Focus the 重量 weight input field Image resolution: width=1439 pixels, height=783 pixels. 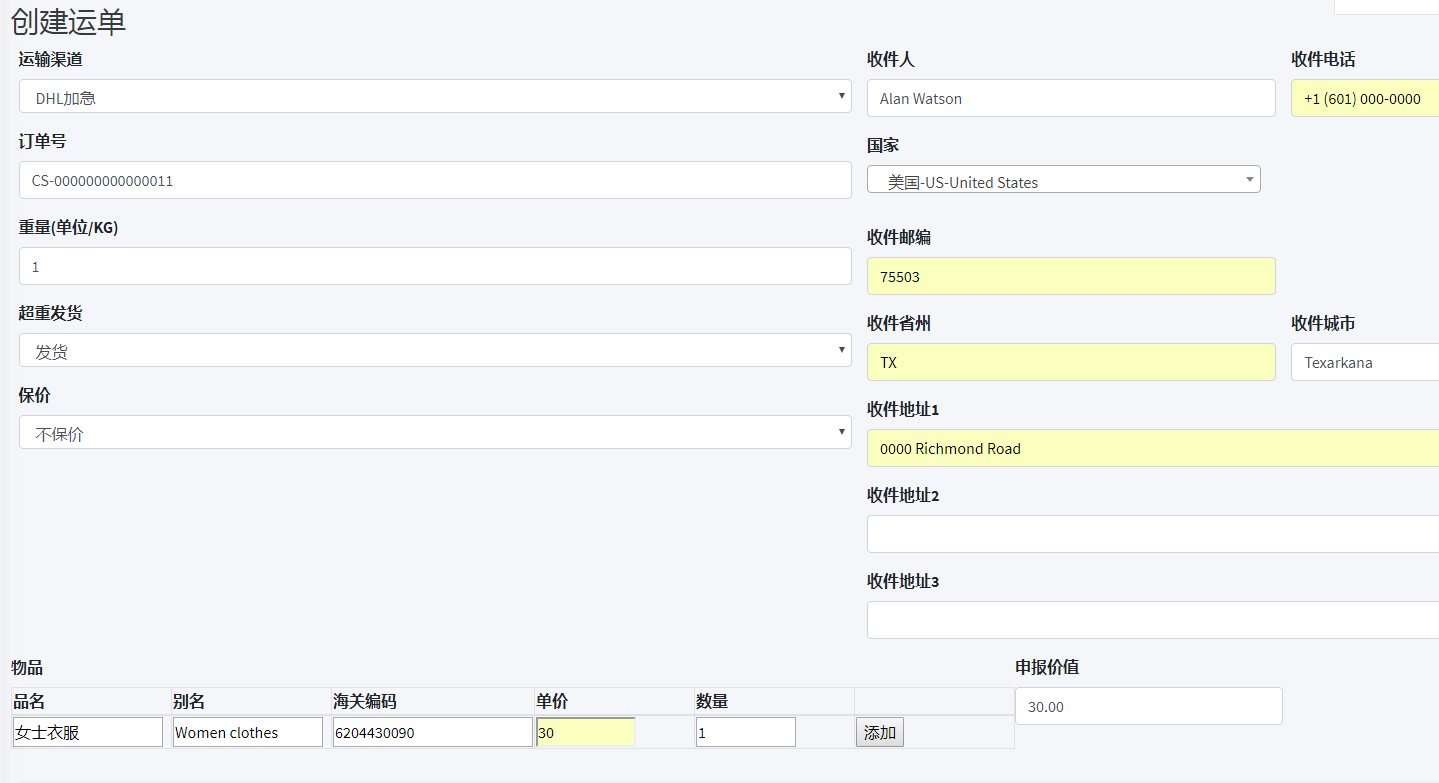435,267
